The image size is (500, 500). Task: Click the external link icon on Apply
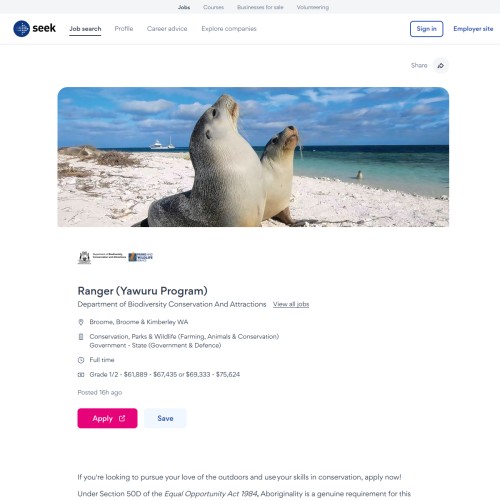[122, 418]
